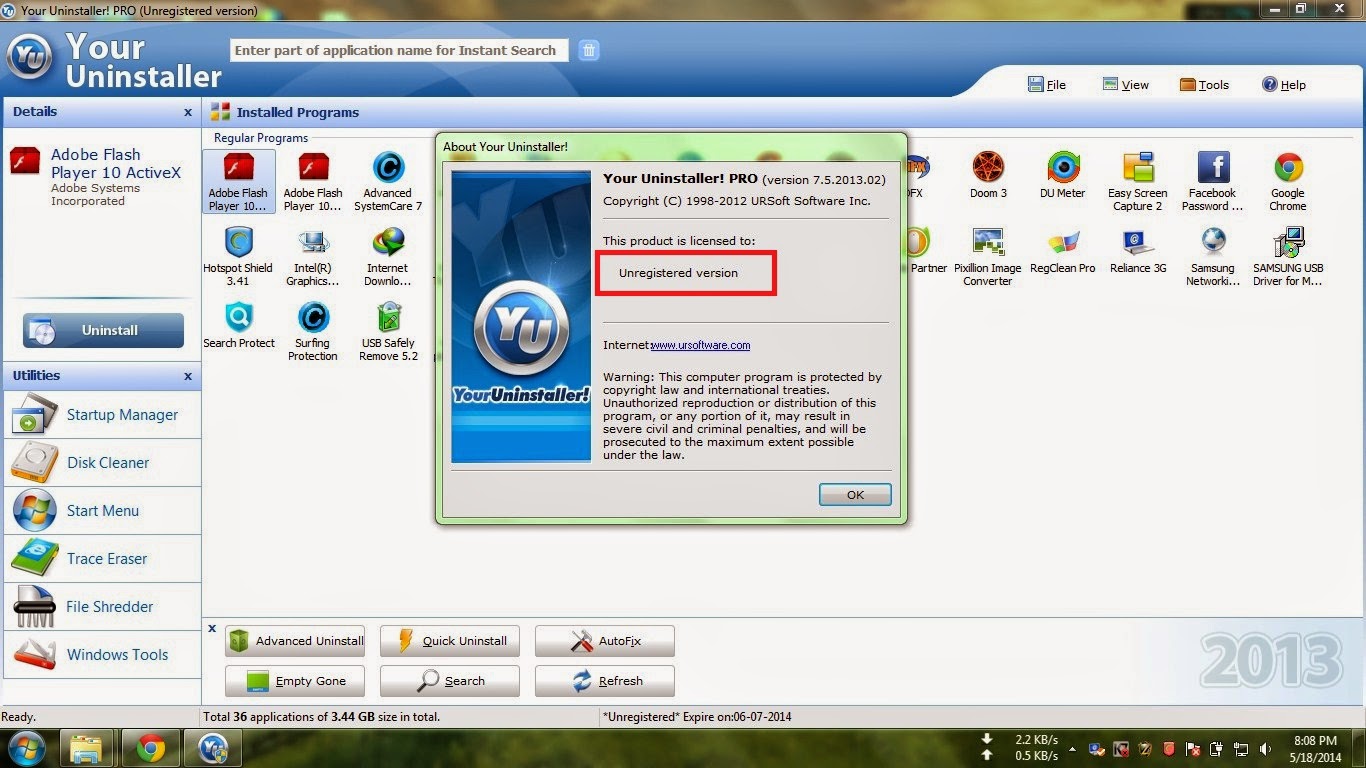Select the RegClean Pro program icon
The width and height of the screenshot is (1366, 768).
point(1063,251)
